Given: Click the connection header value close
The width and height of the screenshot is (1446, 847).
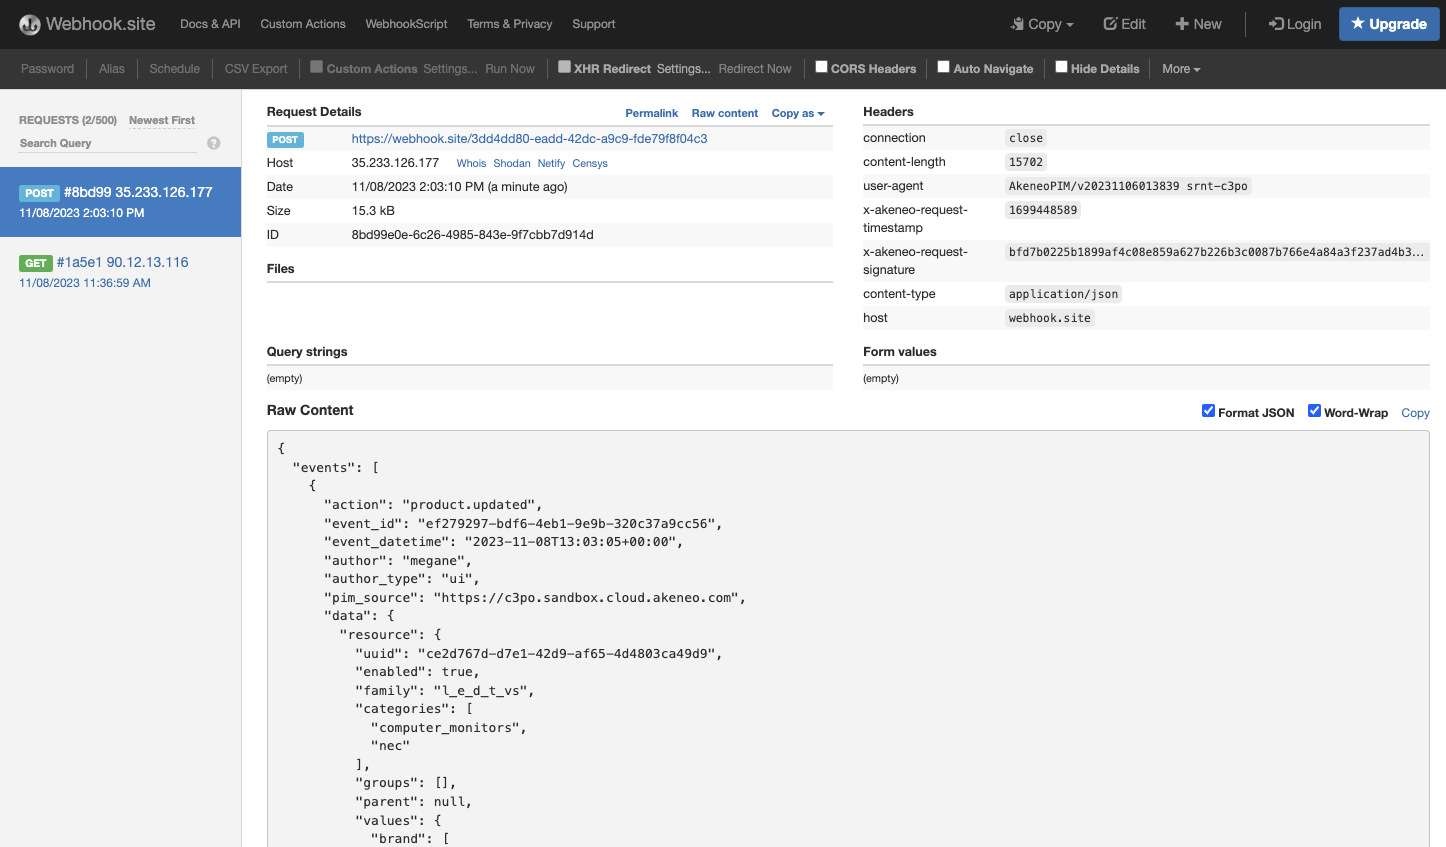Looking at the screenshot, I should [1026, 138].
